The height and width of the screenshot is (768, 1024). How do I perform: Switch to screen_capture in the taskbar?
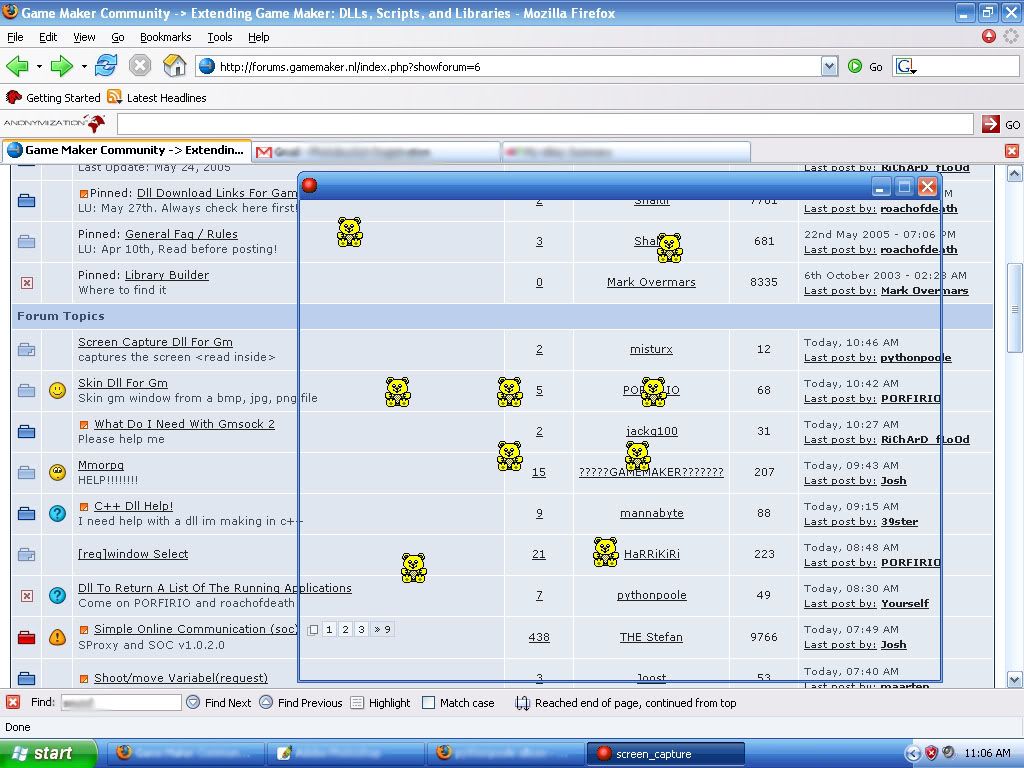pyautogui.click(x=666, y=754)
